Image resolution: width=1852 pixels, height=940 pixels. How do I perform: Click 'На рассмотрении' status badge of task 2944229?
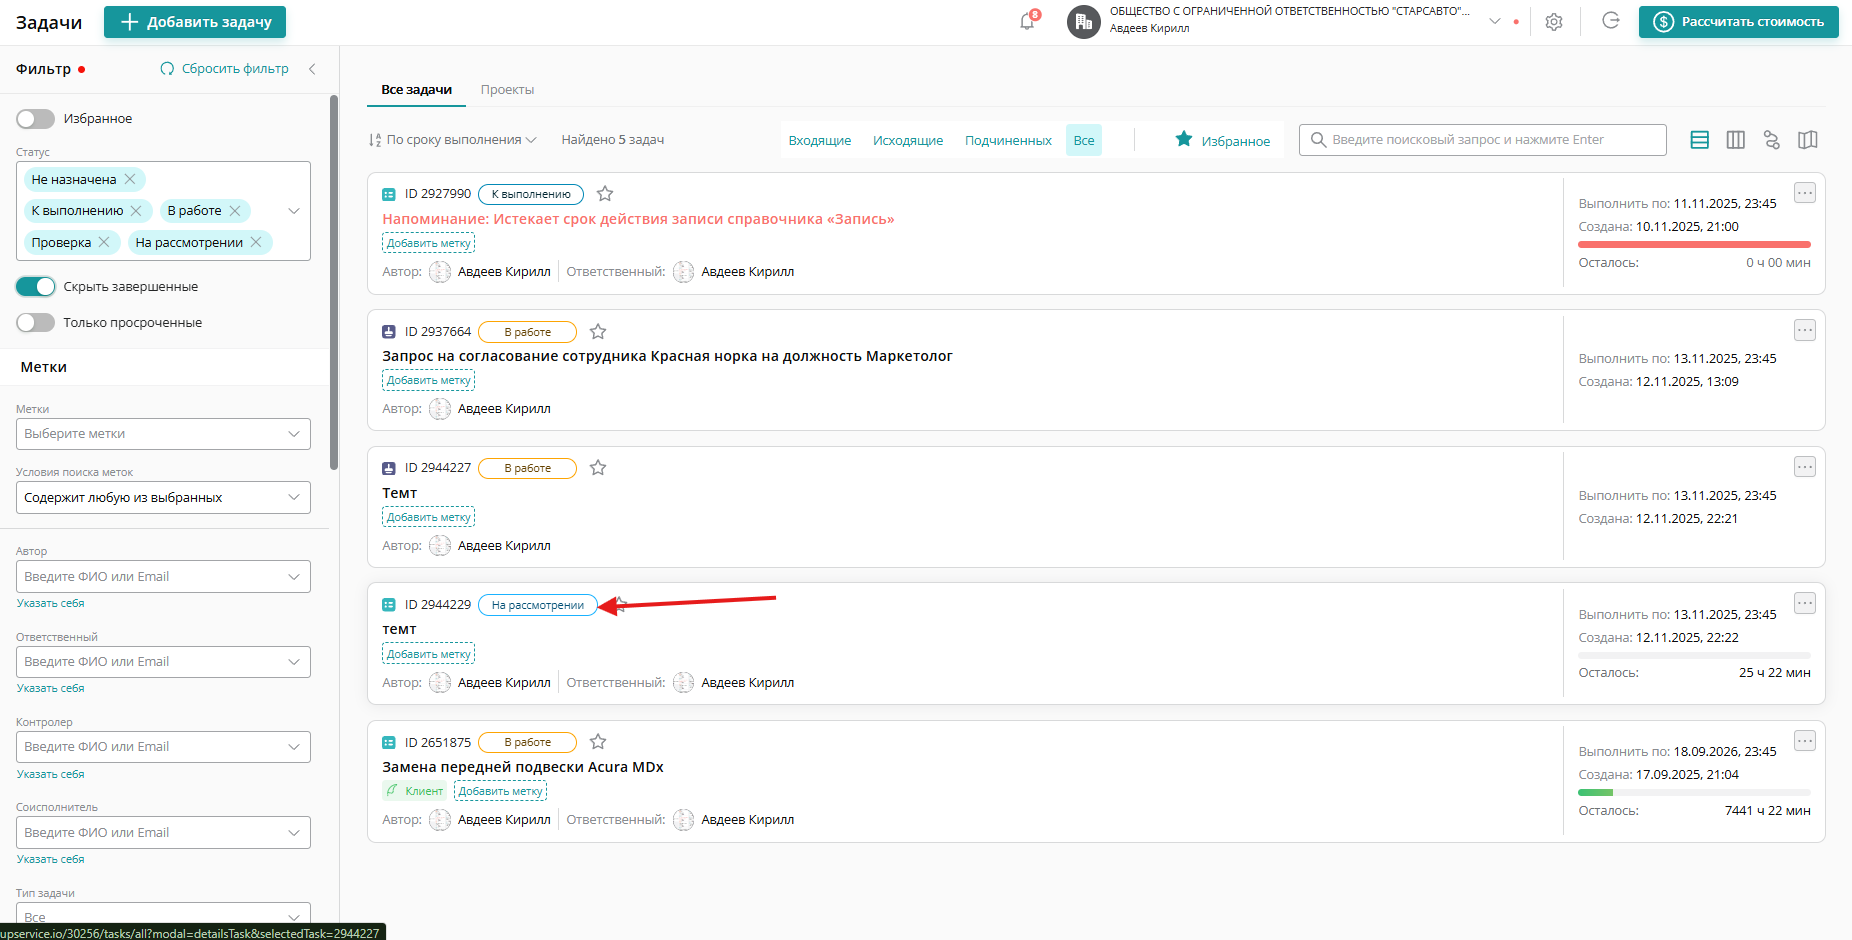(537, 605)
